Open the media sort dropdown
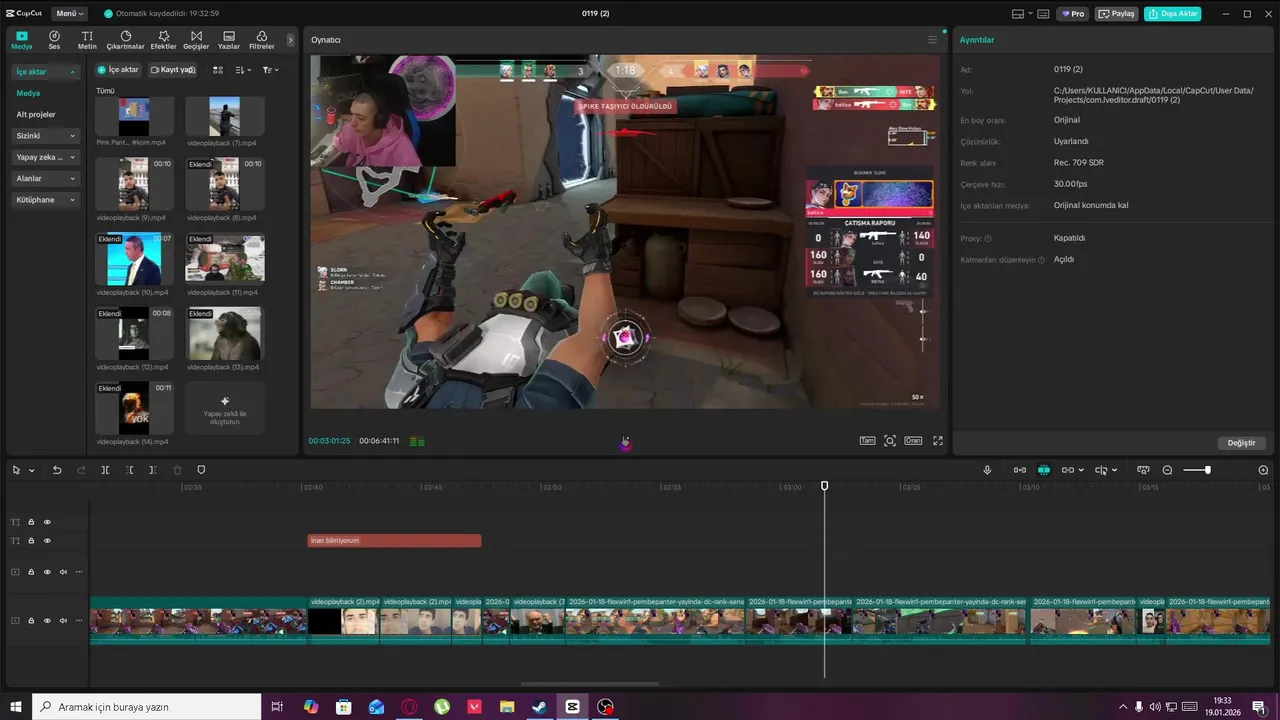This screenshot has height=720, width=1280. (243, 70)
